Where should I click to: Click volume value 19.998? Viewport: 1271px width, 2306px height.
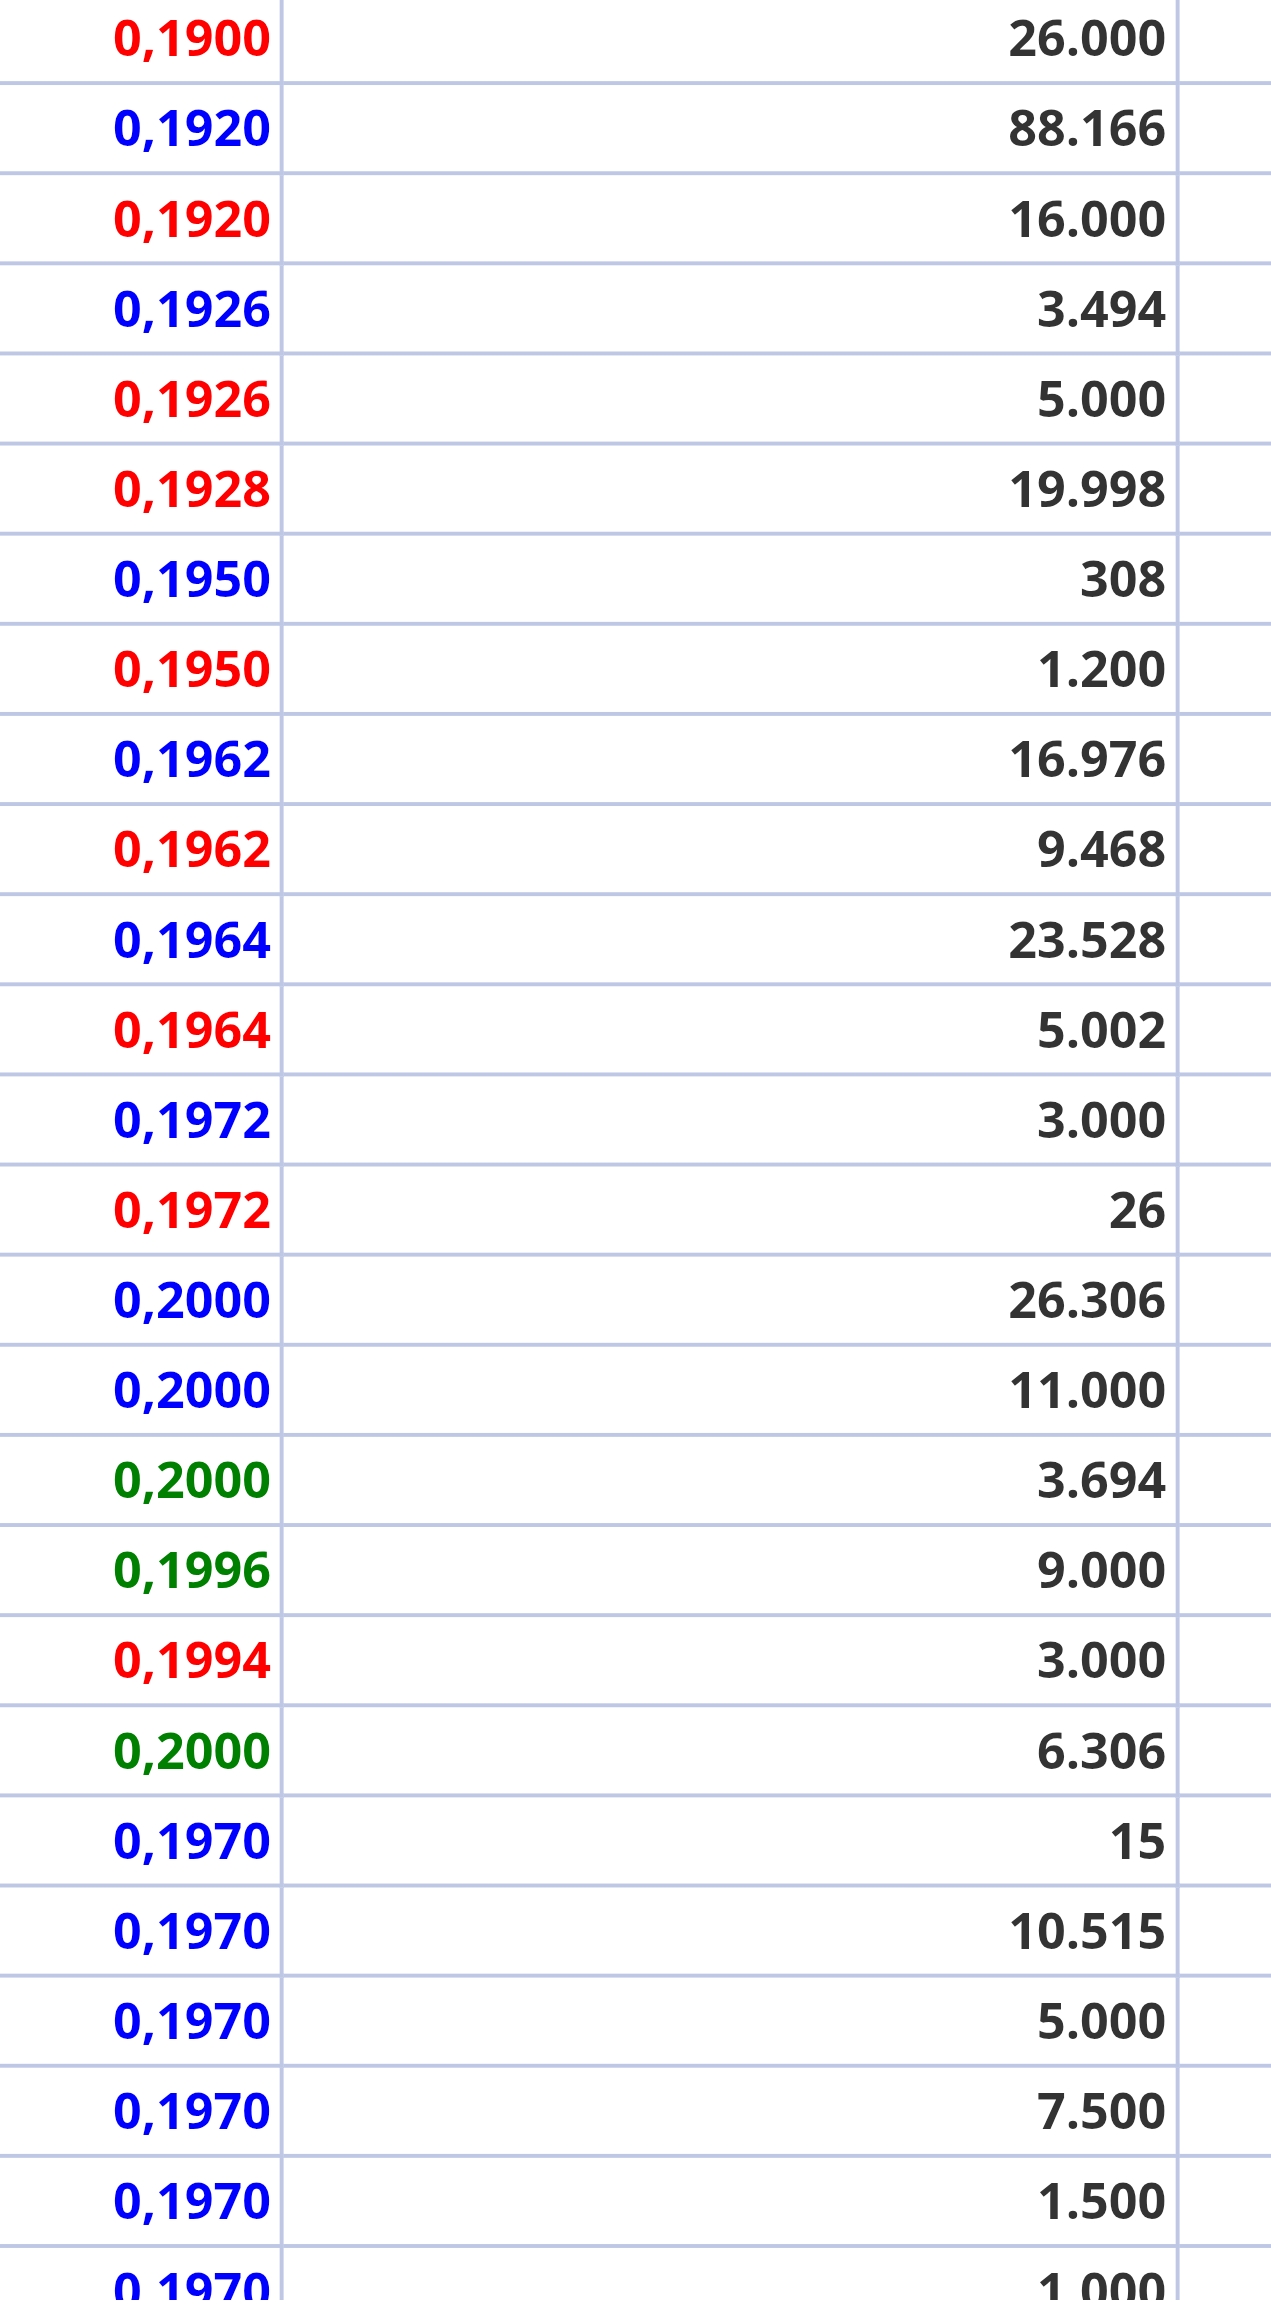pyautogui.click(x=1087, y=490)
